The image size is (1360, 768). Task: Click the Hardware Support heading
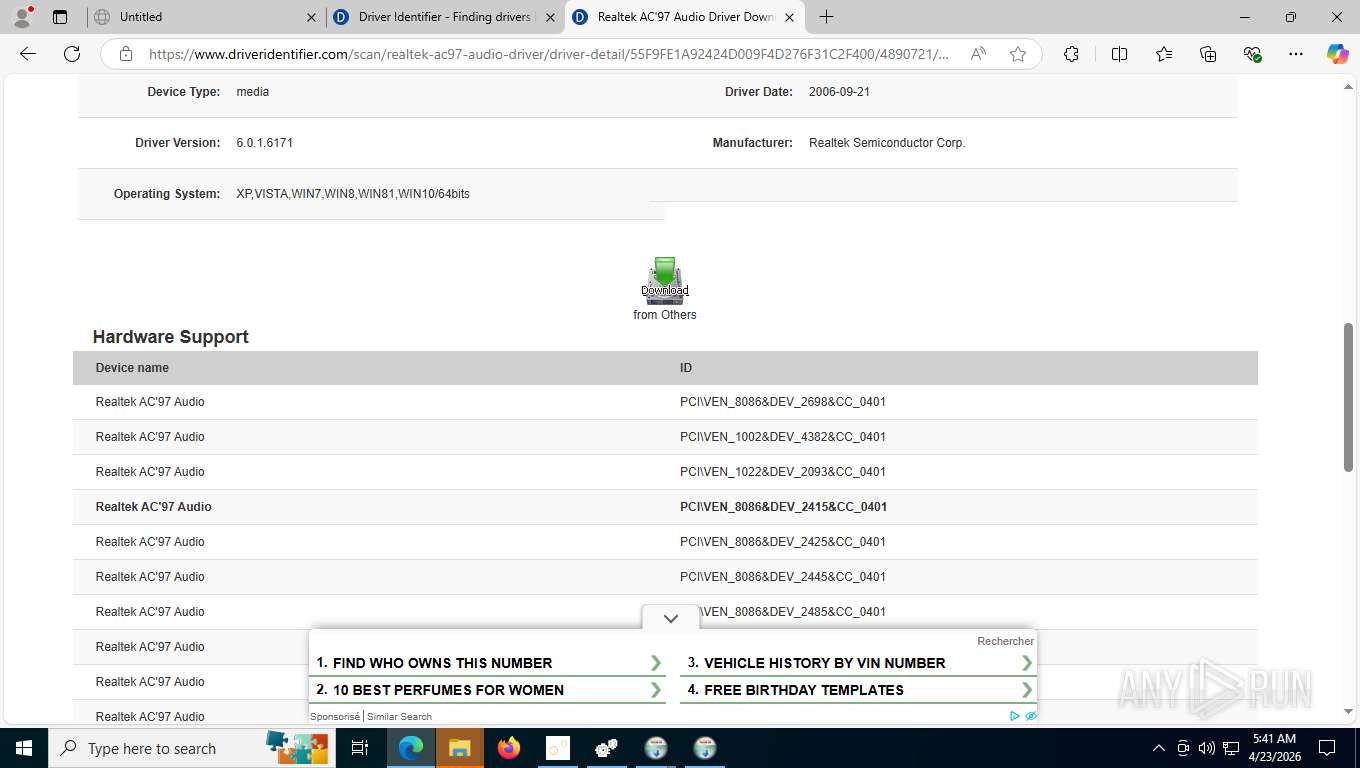point(171,337)
